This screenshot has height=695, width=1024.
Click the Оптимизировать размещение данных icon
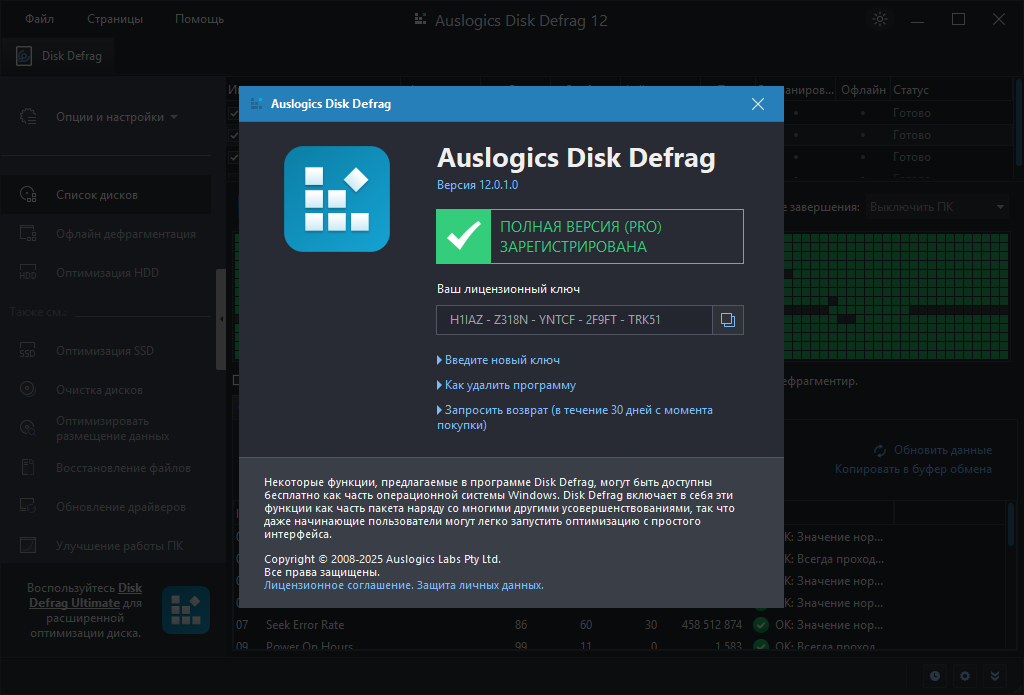click(27, 428)
